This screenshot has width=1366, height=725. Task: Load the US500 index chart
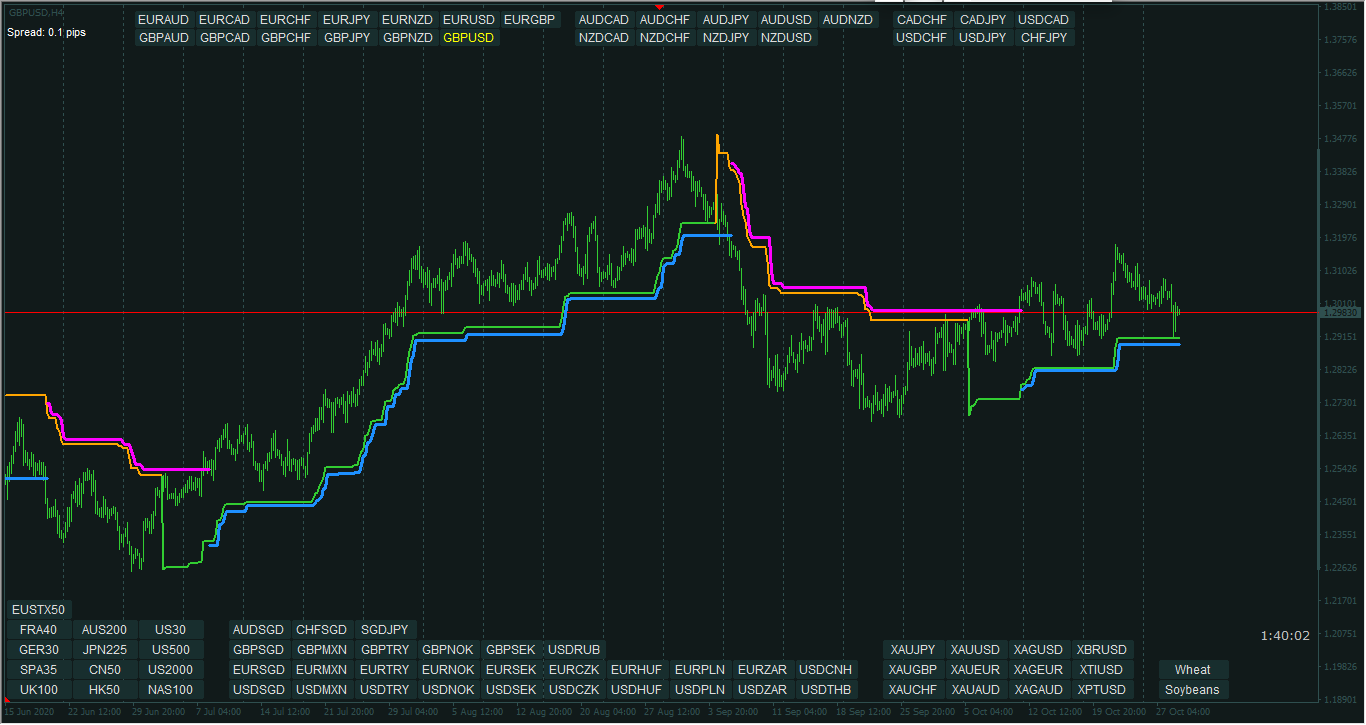click(171, 650)
